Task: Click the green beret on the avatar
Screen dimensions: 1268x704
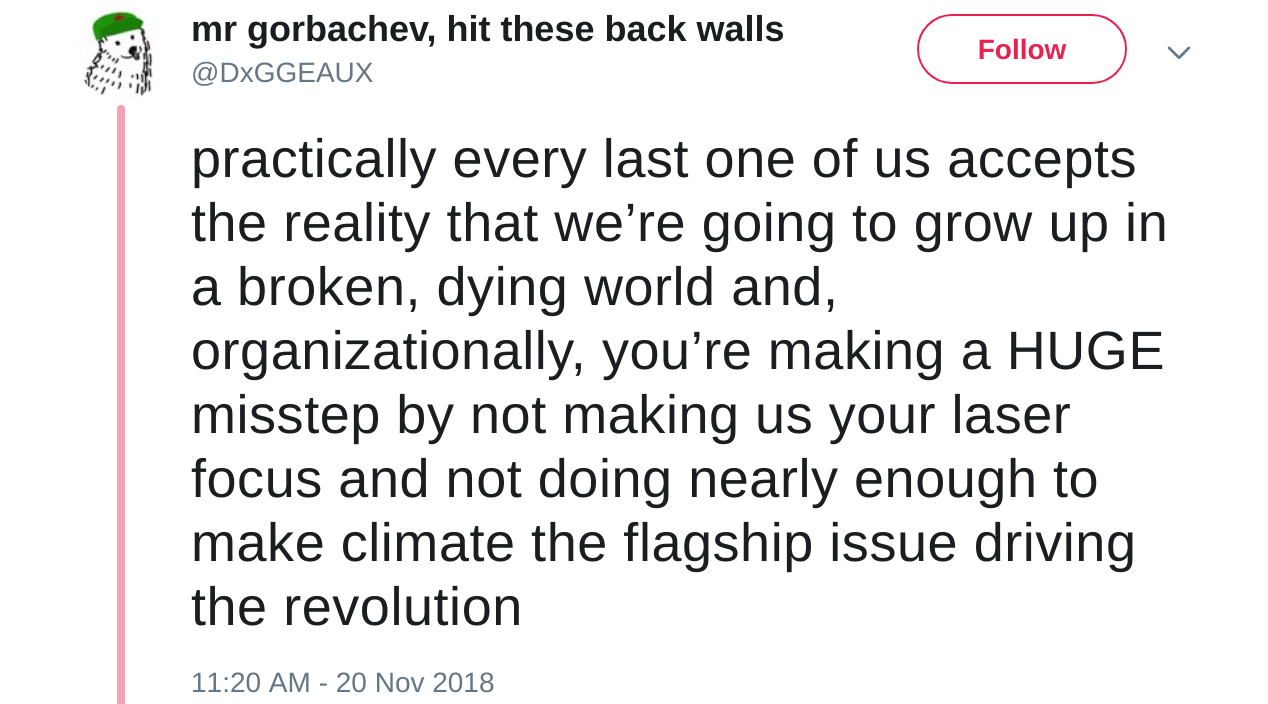Action: [x=118, y=24]
